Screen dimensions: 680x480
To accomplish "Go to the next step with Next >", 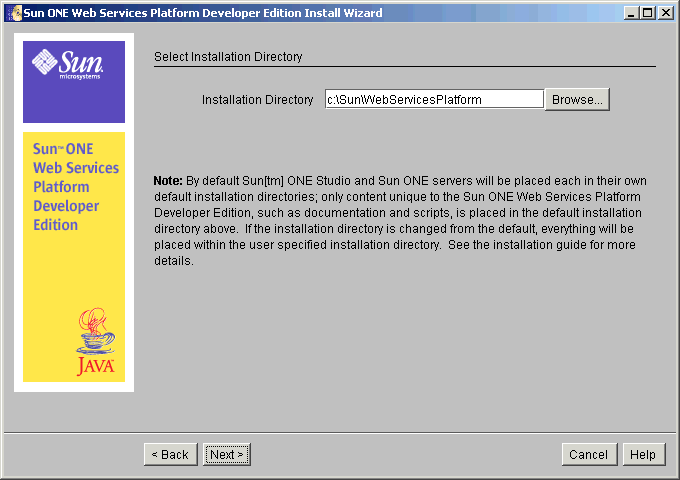I will (227, 454).
